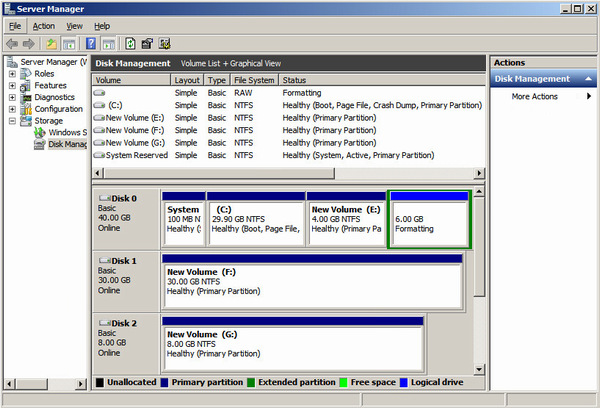The width and height of the screenshot is (600, 408).
Task: Click the Disk 0 drive icon
Action: click(104, 198)
